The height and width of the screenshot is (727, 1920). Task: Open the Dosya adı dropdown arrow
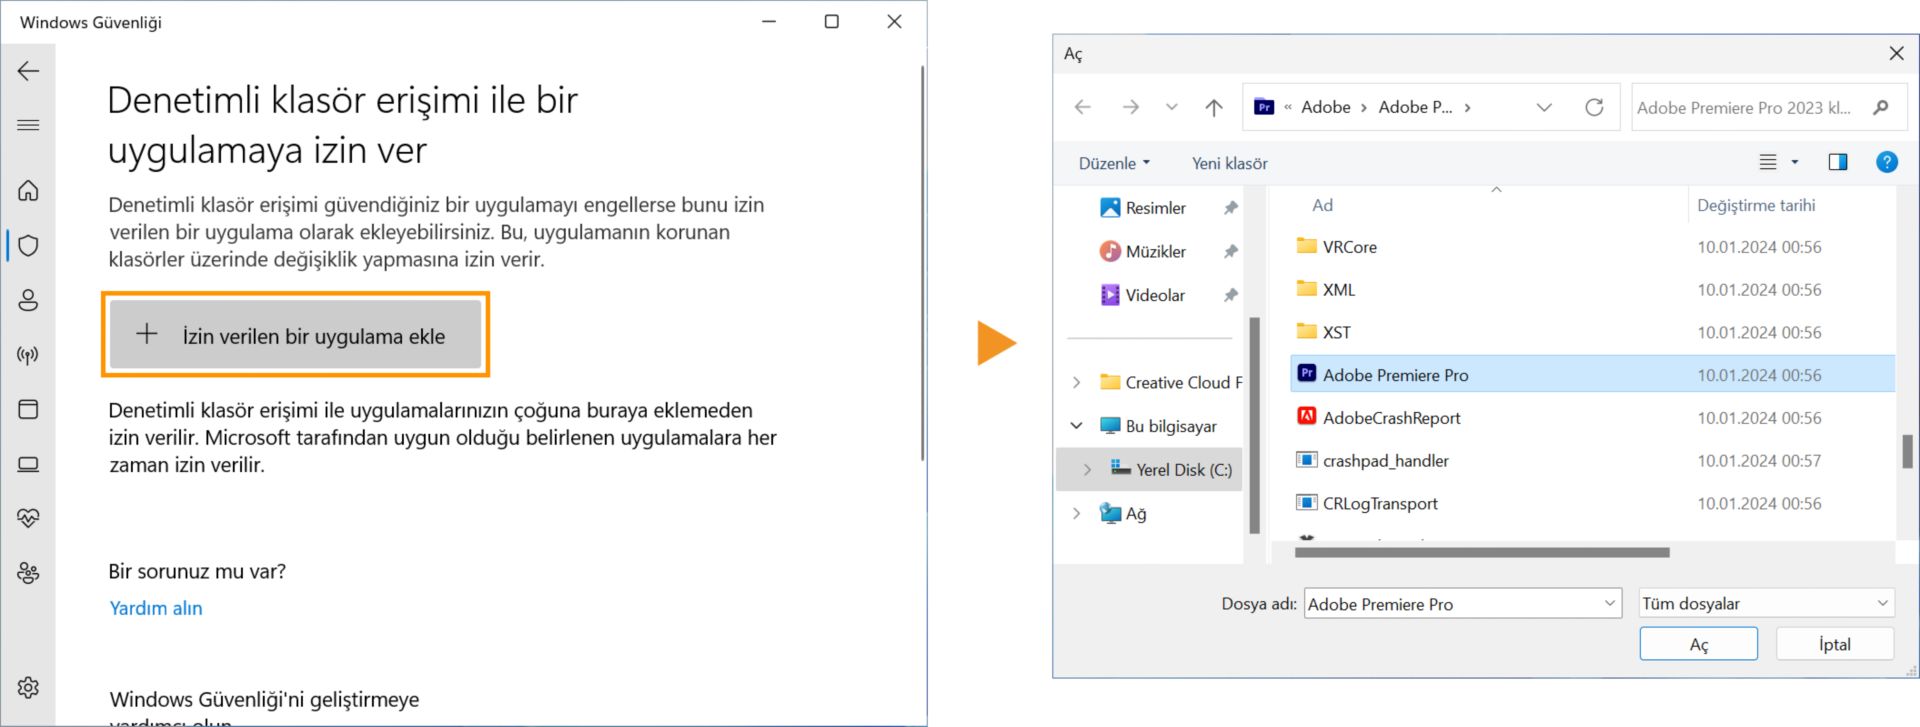click(1610, 603)
